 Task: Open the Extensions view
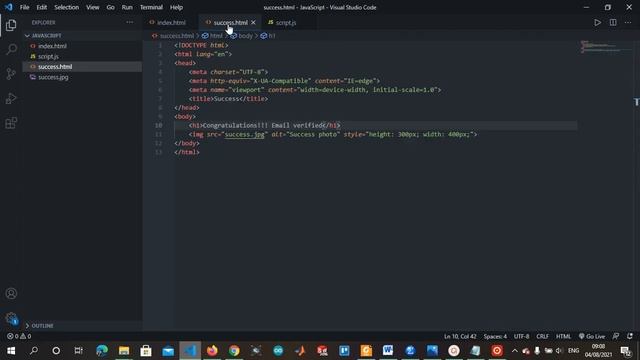pos(11,123)
